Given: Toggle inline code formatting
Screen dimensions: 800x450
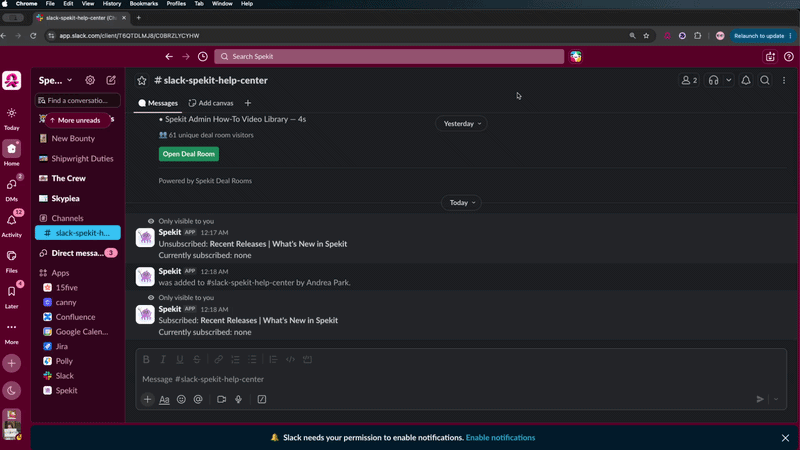Looking at the screenshot, I should point(290,359).
